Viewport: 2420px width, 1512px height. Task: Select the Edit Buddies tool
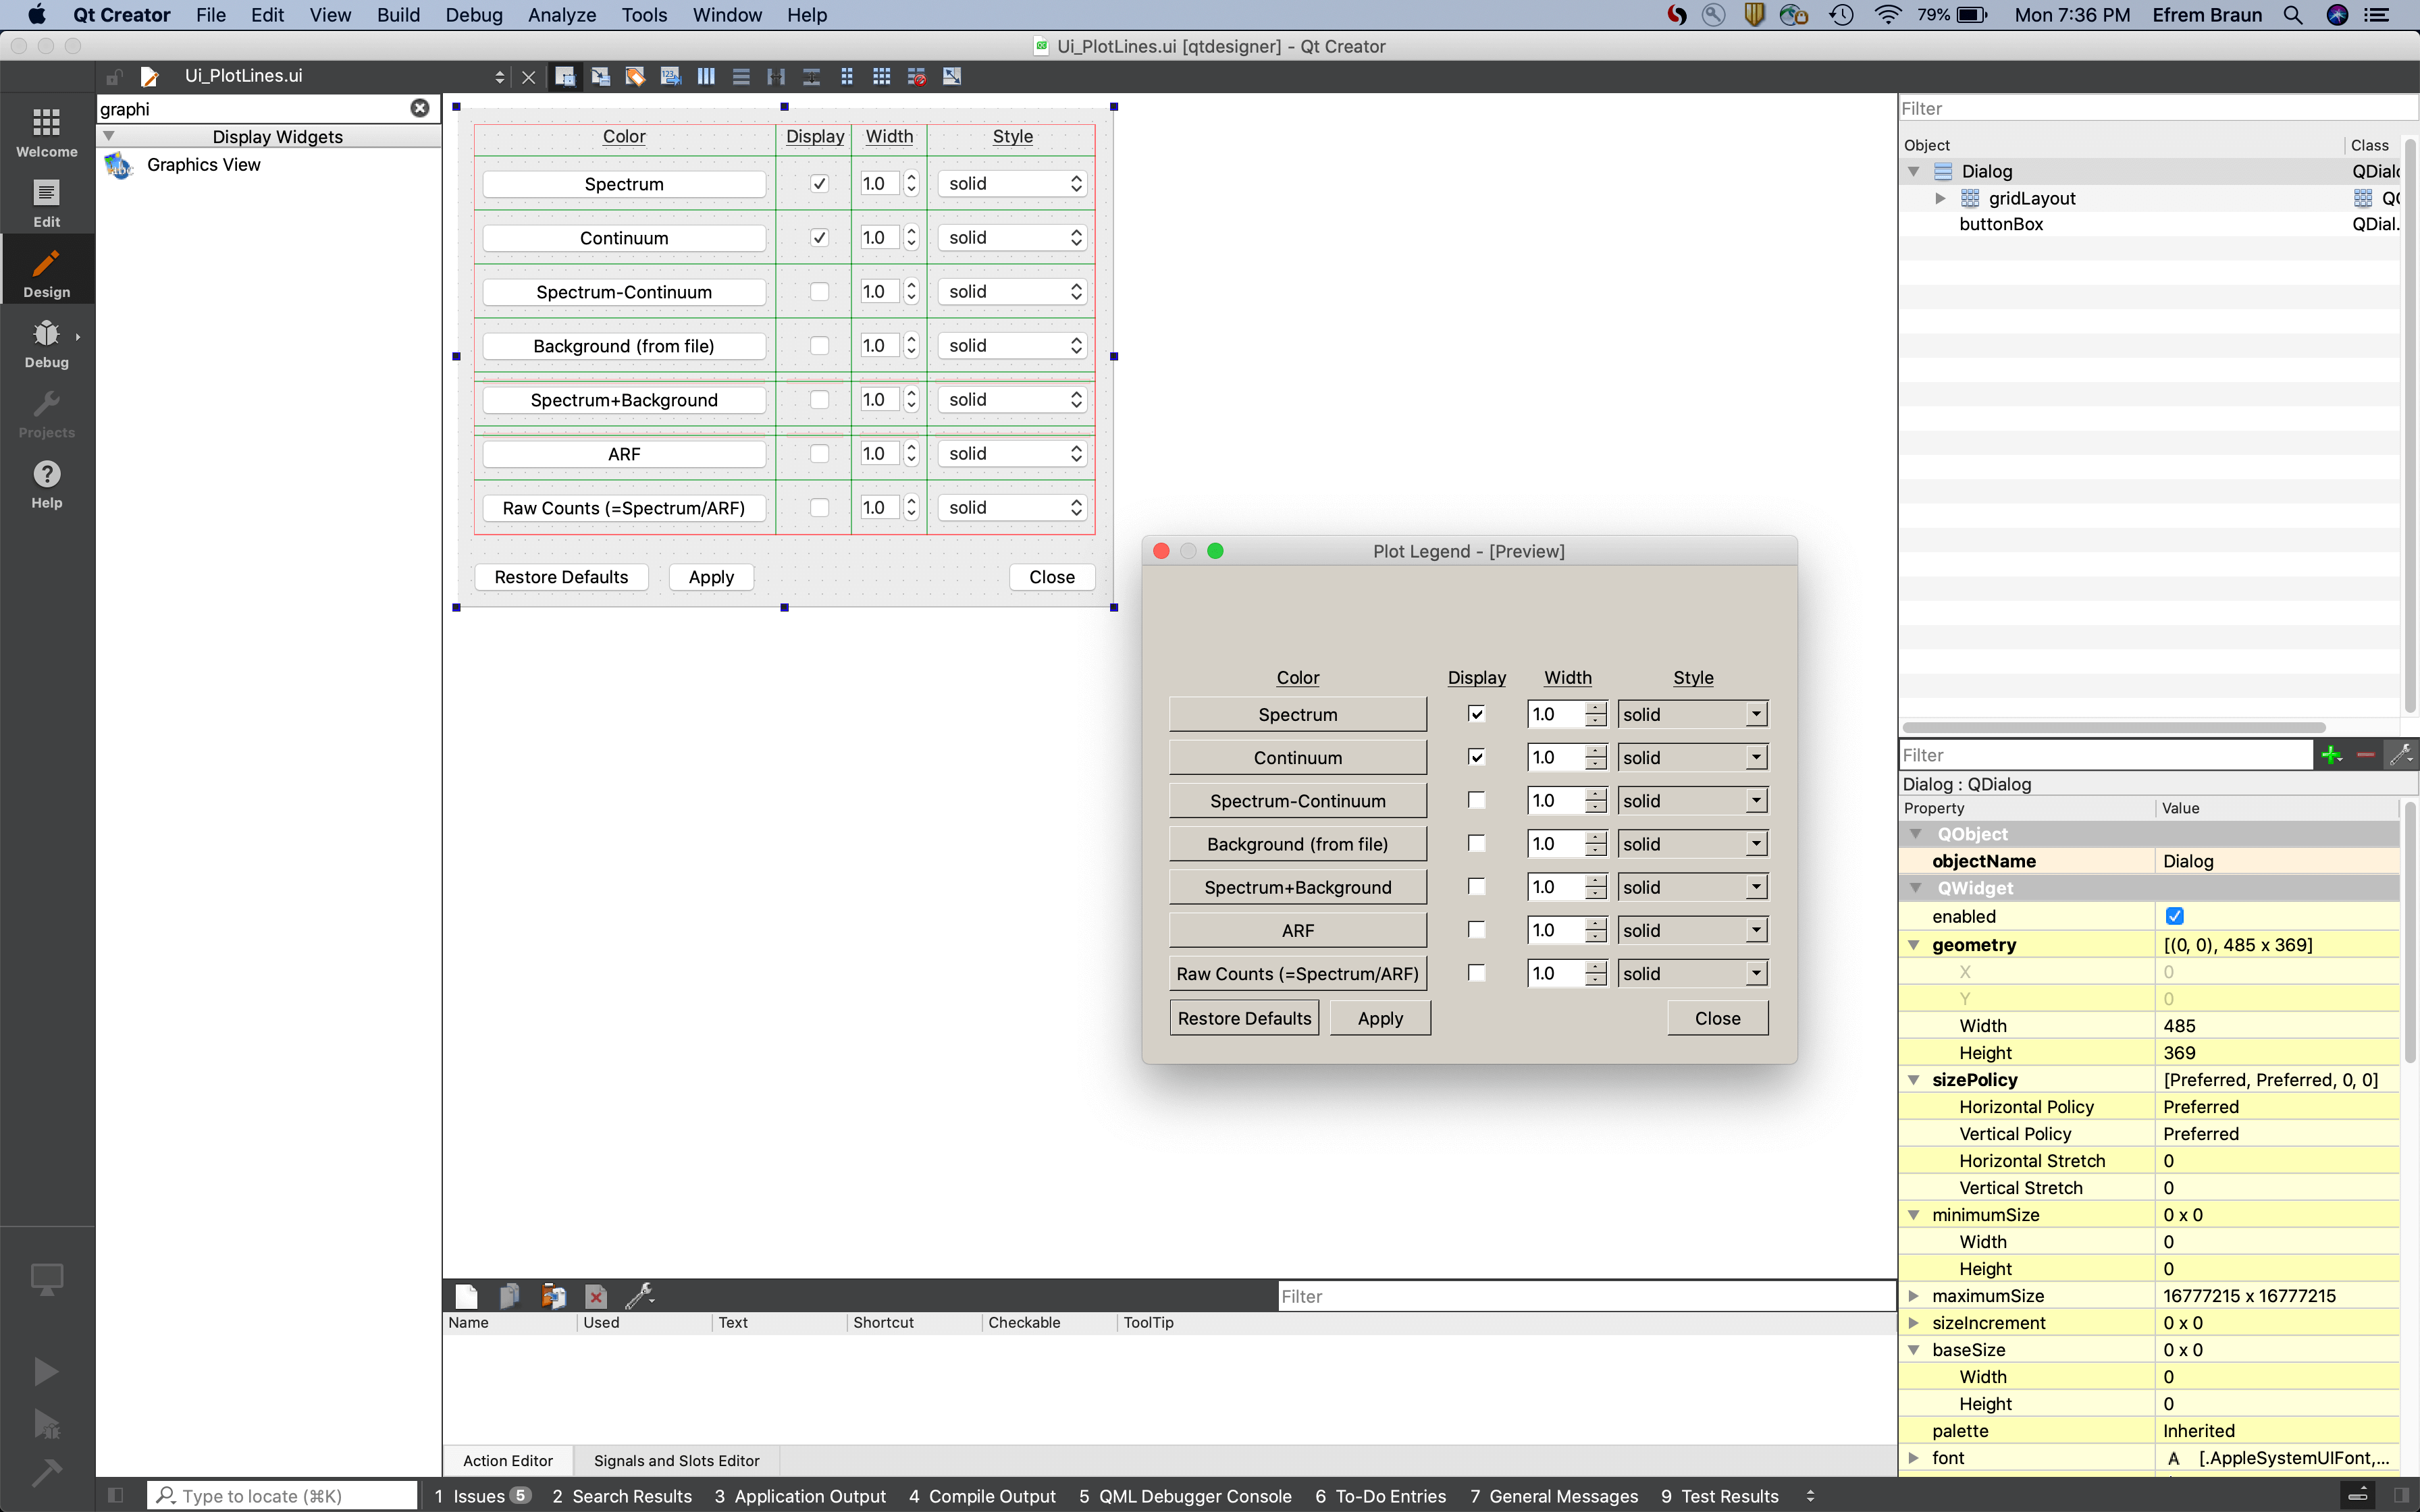tap(635, 76)
